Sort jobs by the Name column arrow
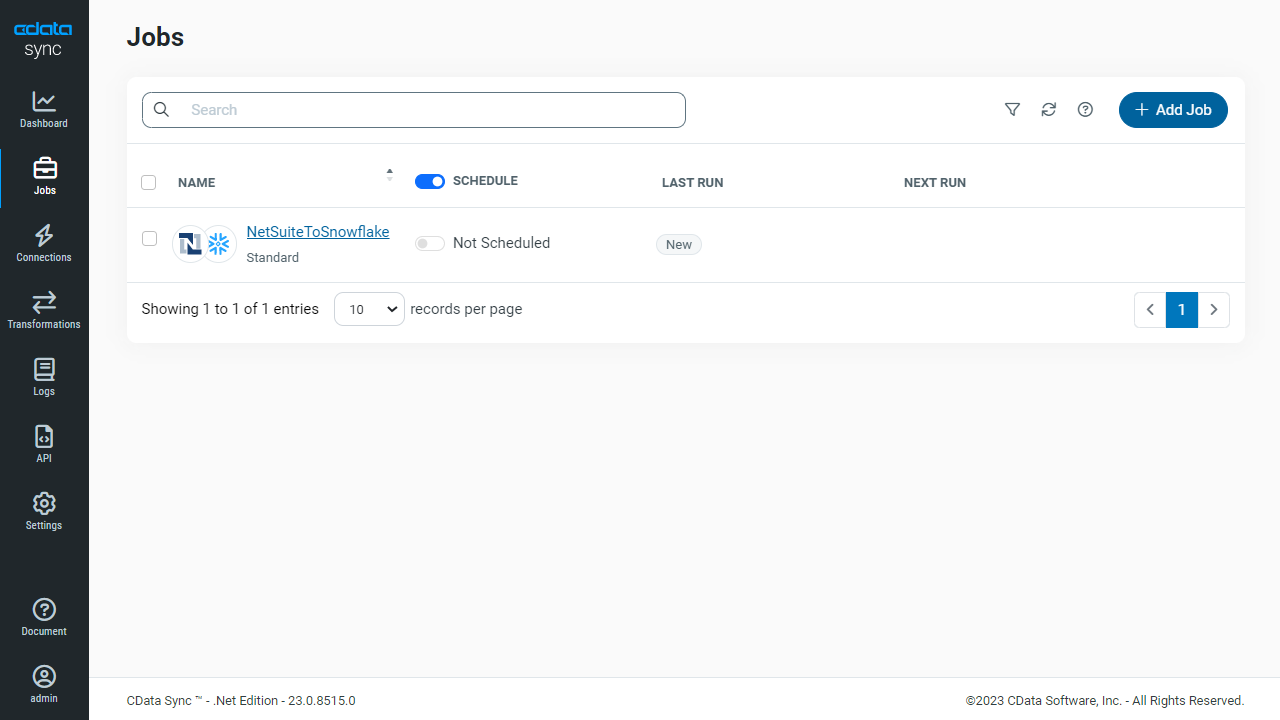 point(389,175)
